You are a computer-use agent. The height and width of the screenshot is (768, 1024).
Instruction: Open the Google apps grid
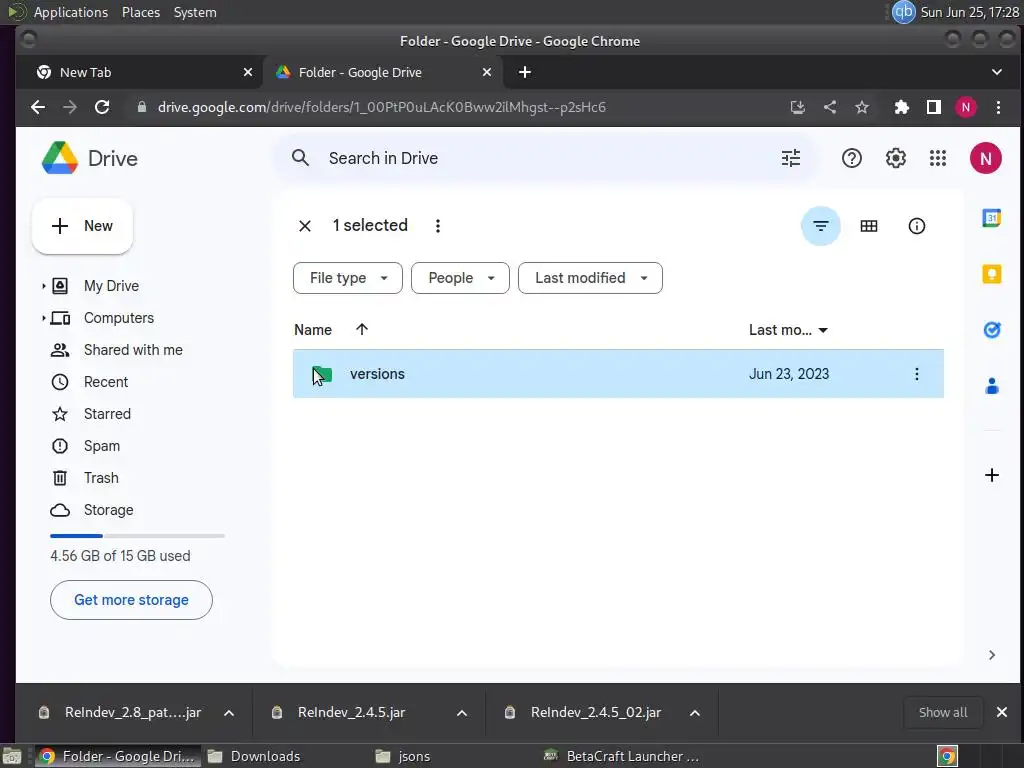pyautogui.click(x=938, y=158)
